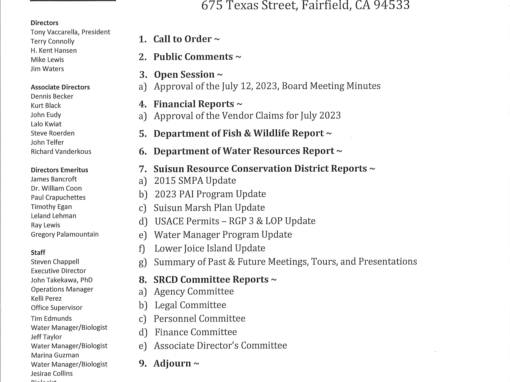Select the 'Public Comments' agenda item
The height and width of the screenshot is (382, 510).
193,57
